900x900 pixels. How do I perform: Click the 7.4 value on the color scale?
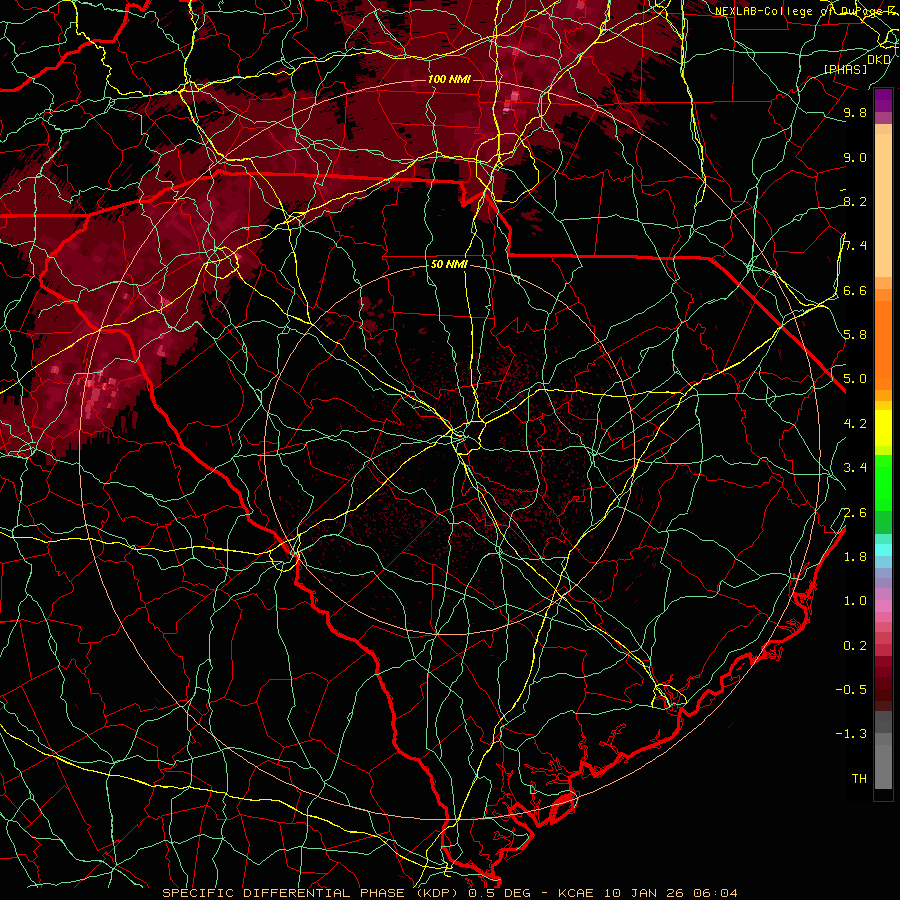(855, 246)
